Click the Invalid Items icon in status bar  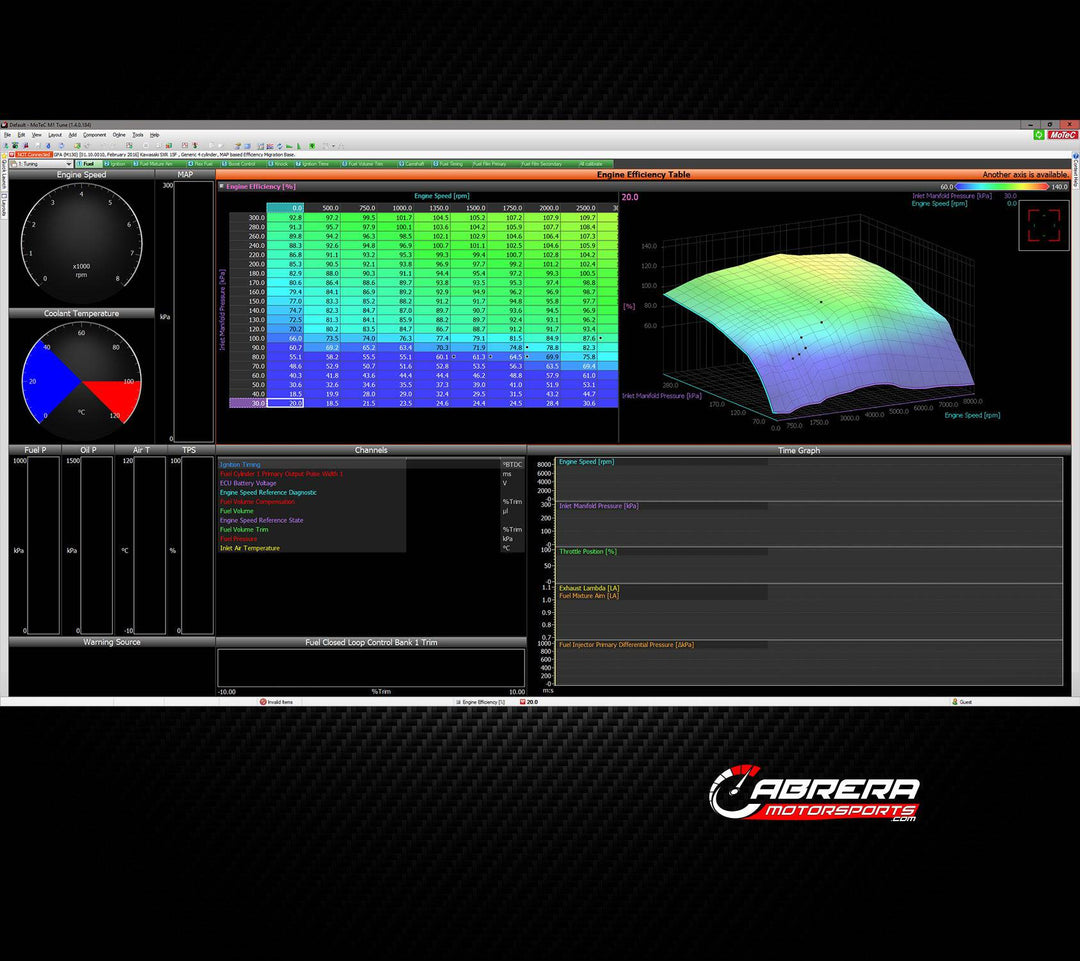click(x=265, y=703)
